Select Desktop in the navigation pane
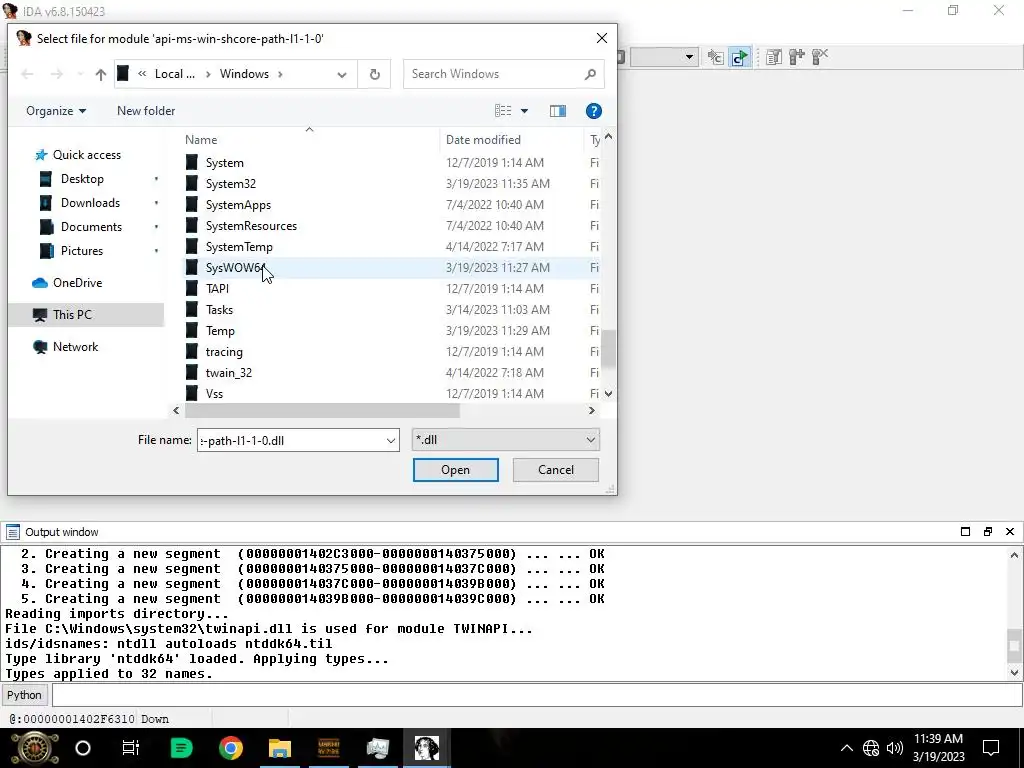The image size is (1024, 768). click(x=82, y=179)
